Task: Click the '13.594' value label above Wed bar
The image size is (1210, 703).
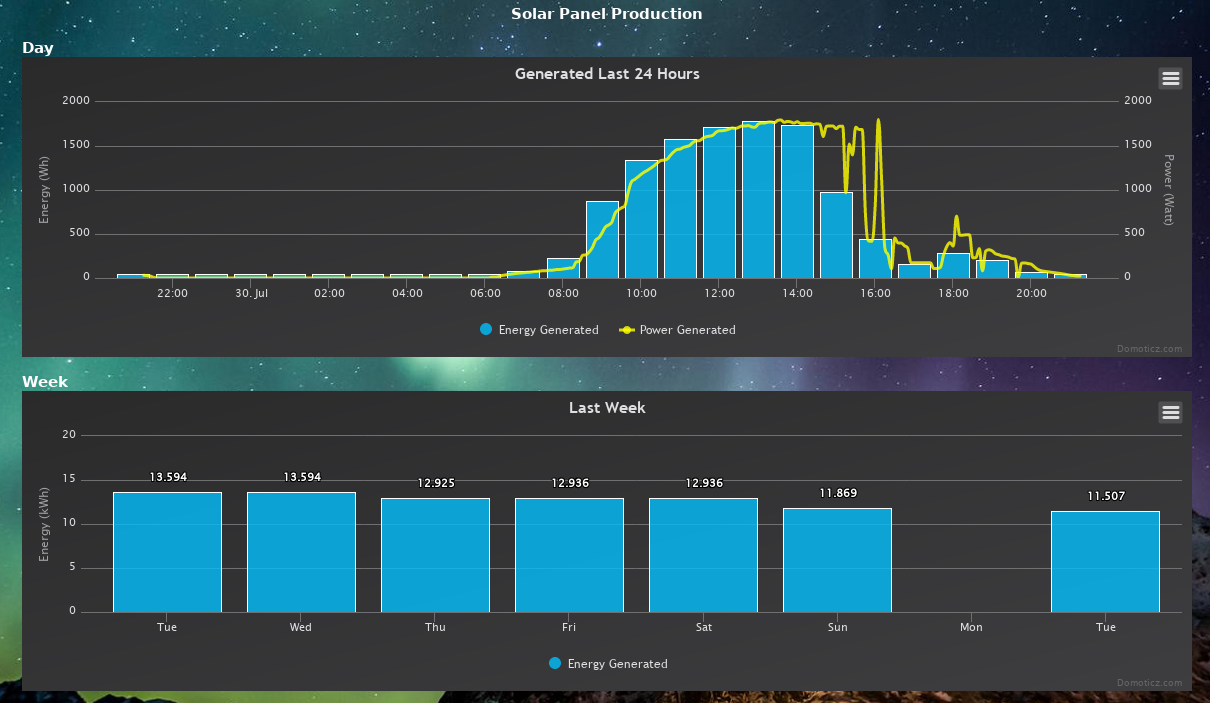Action: click(301, 478)
